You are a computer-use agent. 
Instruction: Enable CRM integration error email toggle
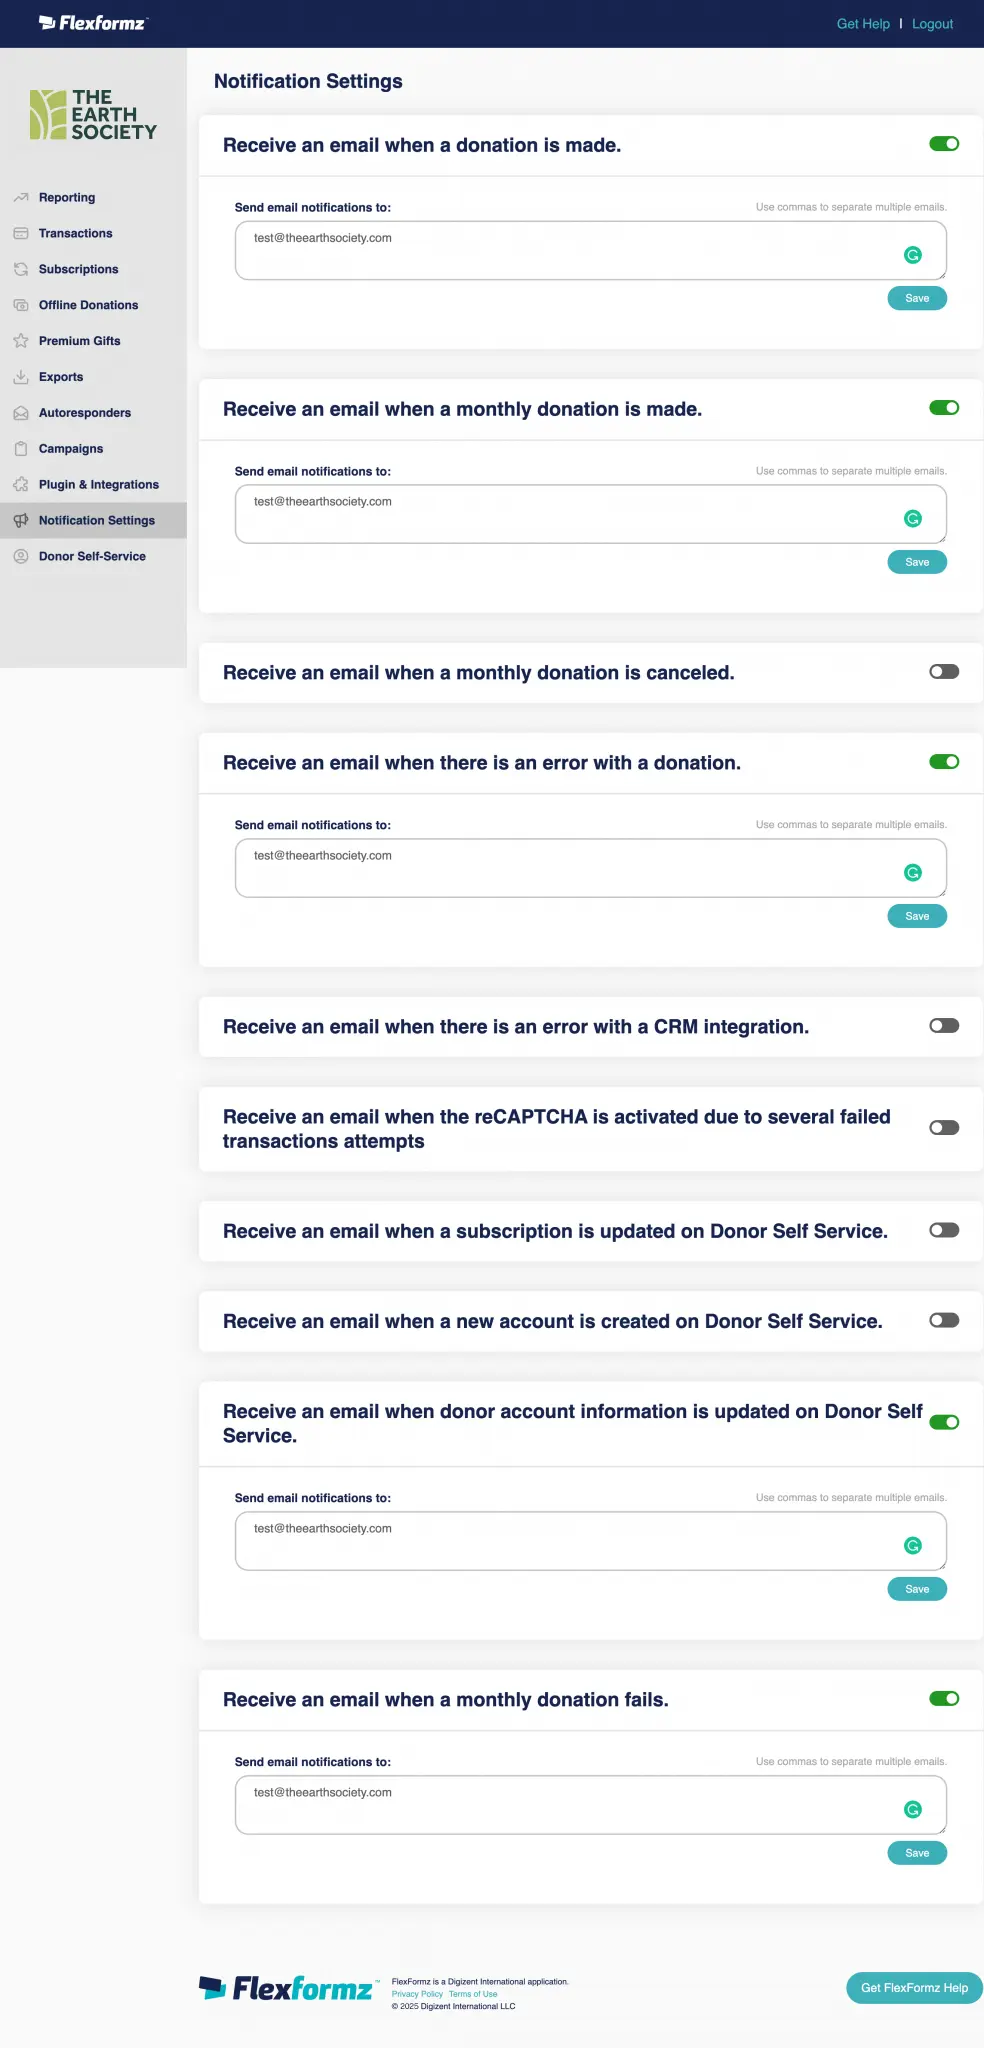pyautogui.click(x=944, y=1026)
